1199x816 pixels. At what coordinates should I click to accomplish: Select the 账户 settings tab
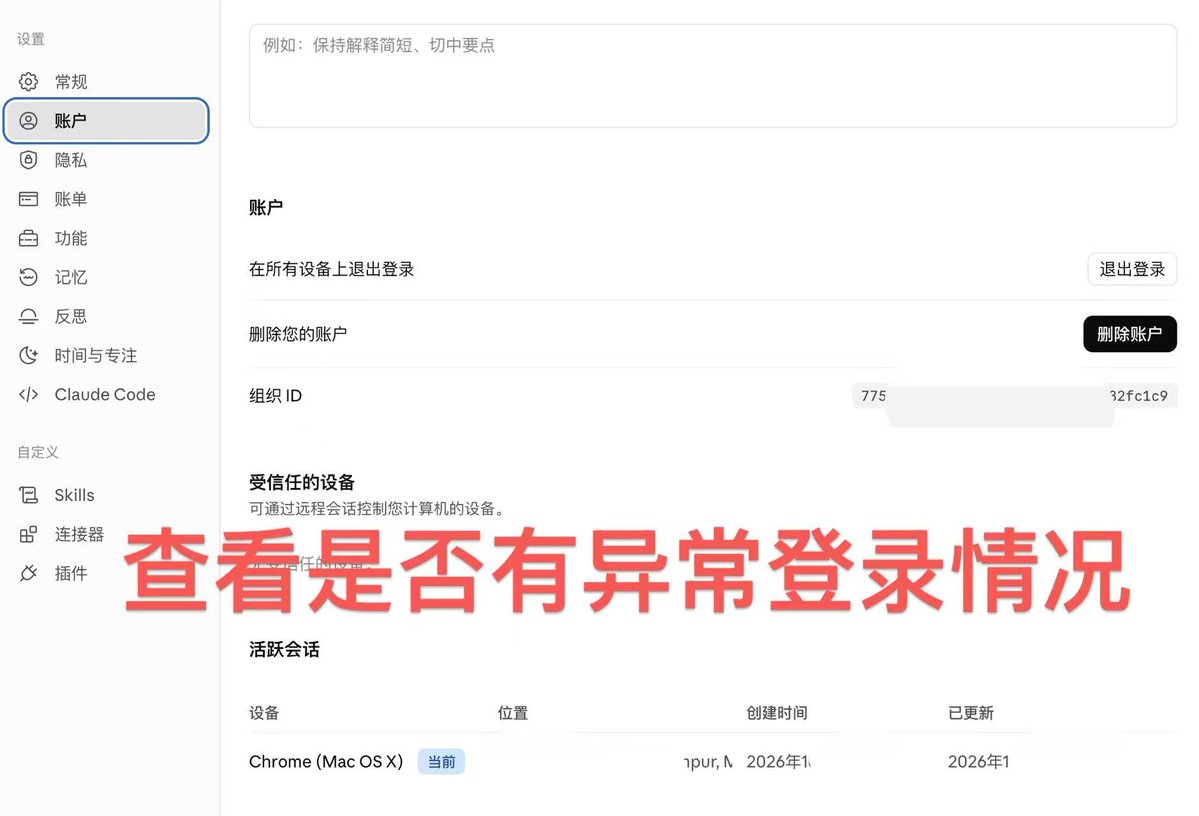tap(106, 121)
